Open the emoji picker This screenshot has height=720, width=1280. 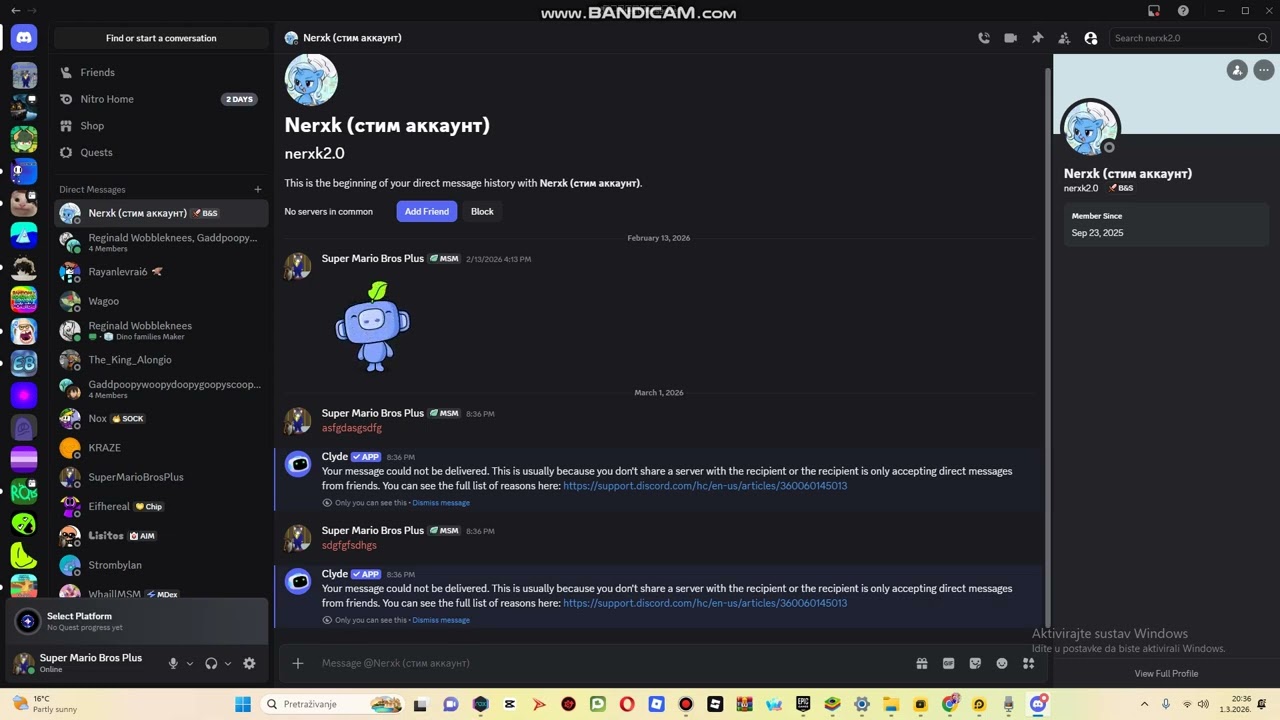1002,663
